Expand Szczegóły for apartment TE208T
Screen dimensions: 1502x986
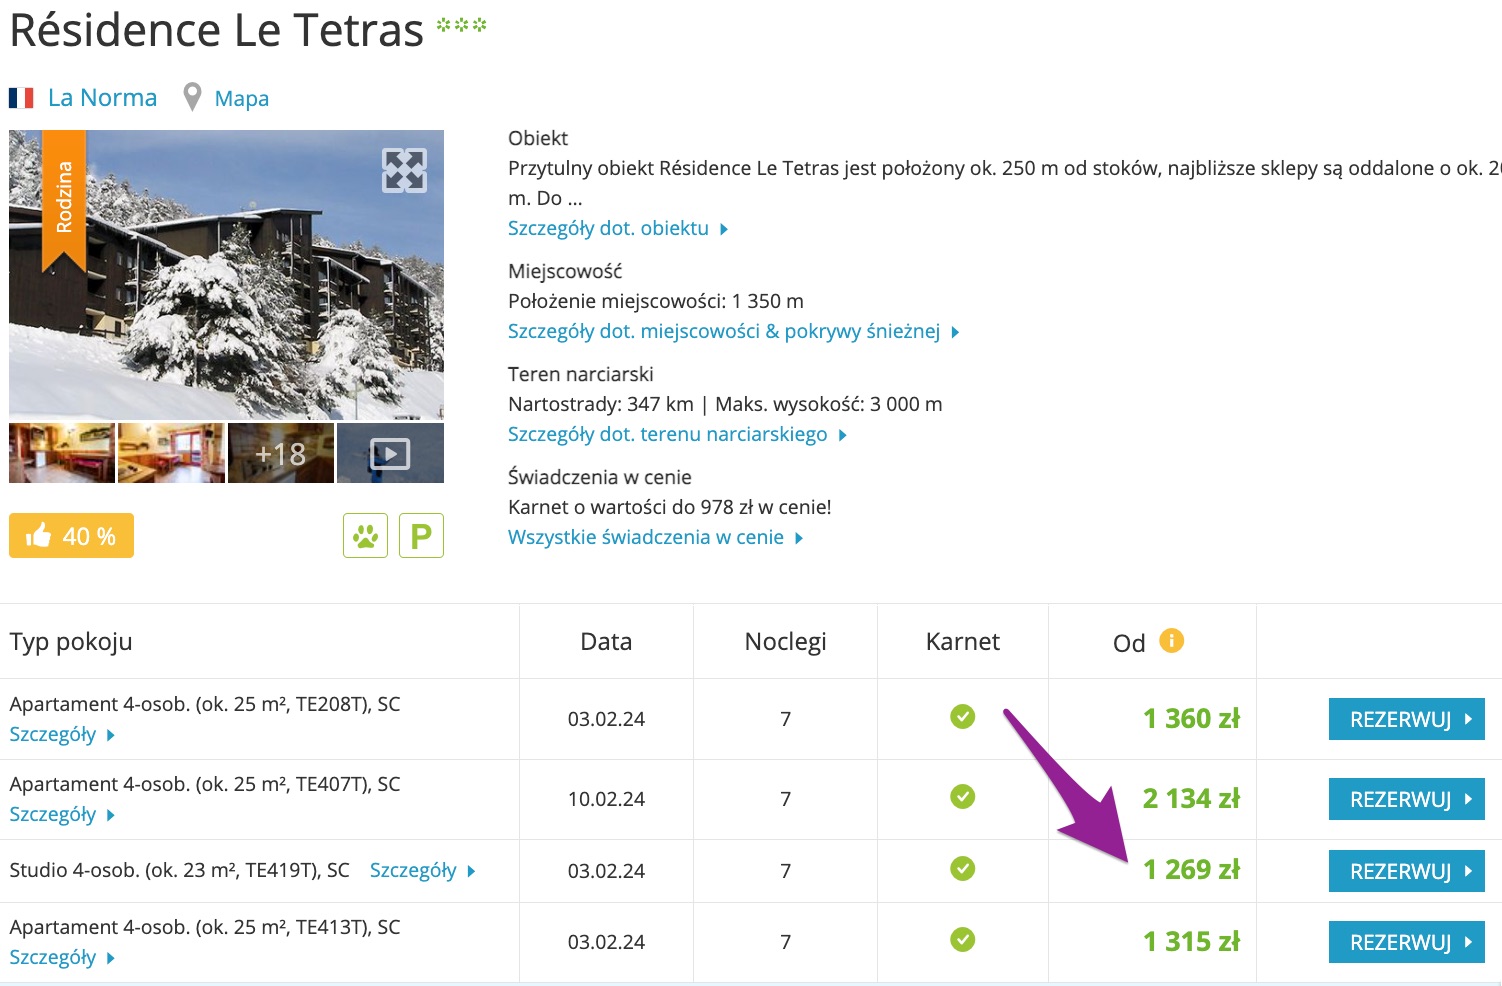pos(62,734)
